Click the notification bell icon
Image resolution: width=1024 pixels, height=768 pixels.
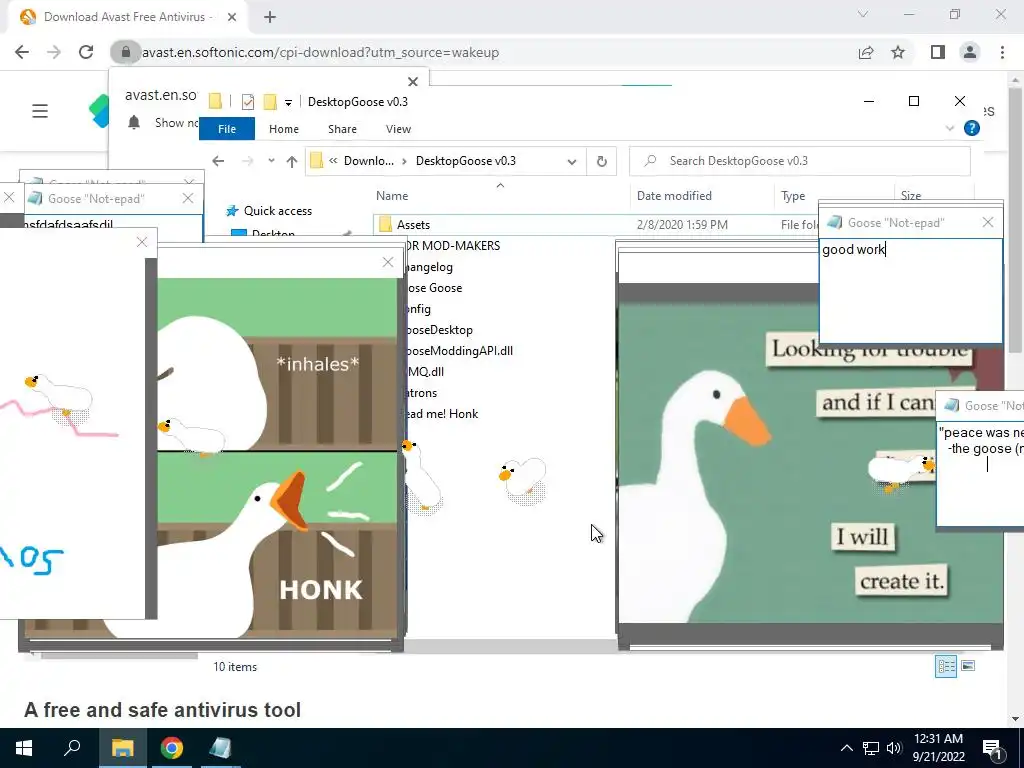(x=134, y=123)
